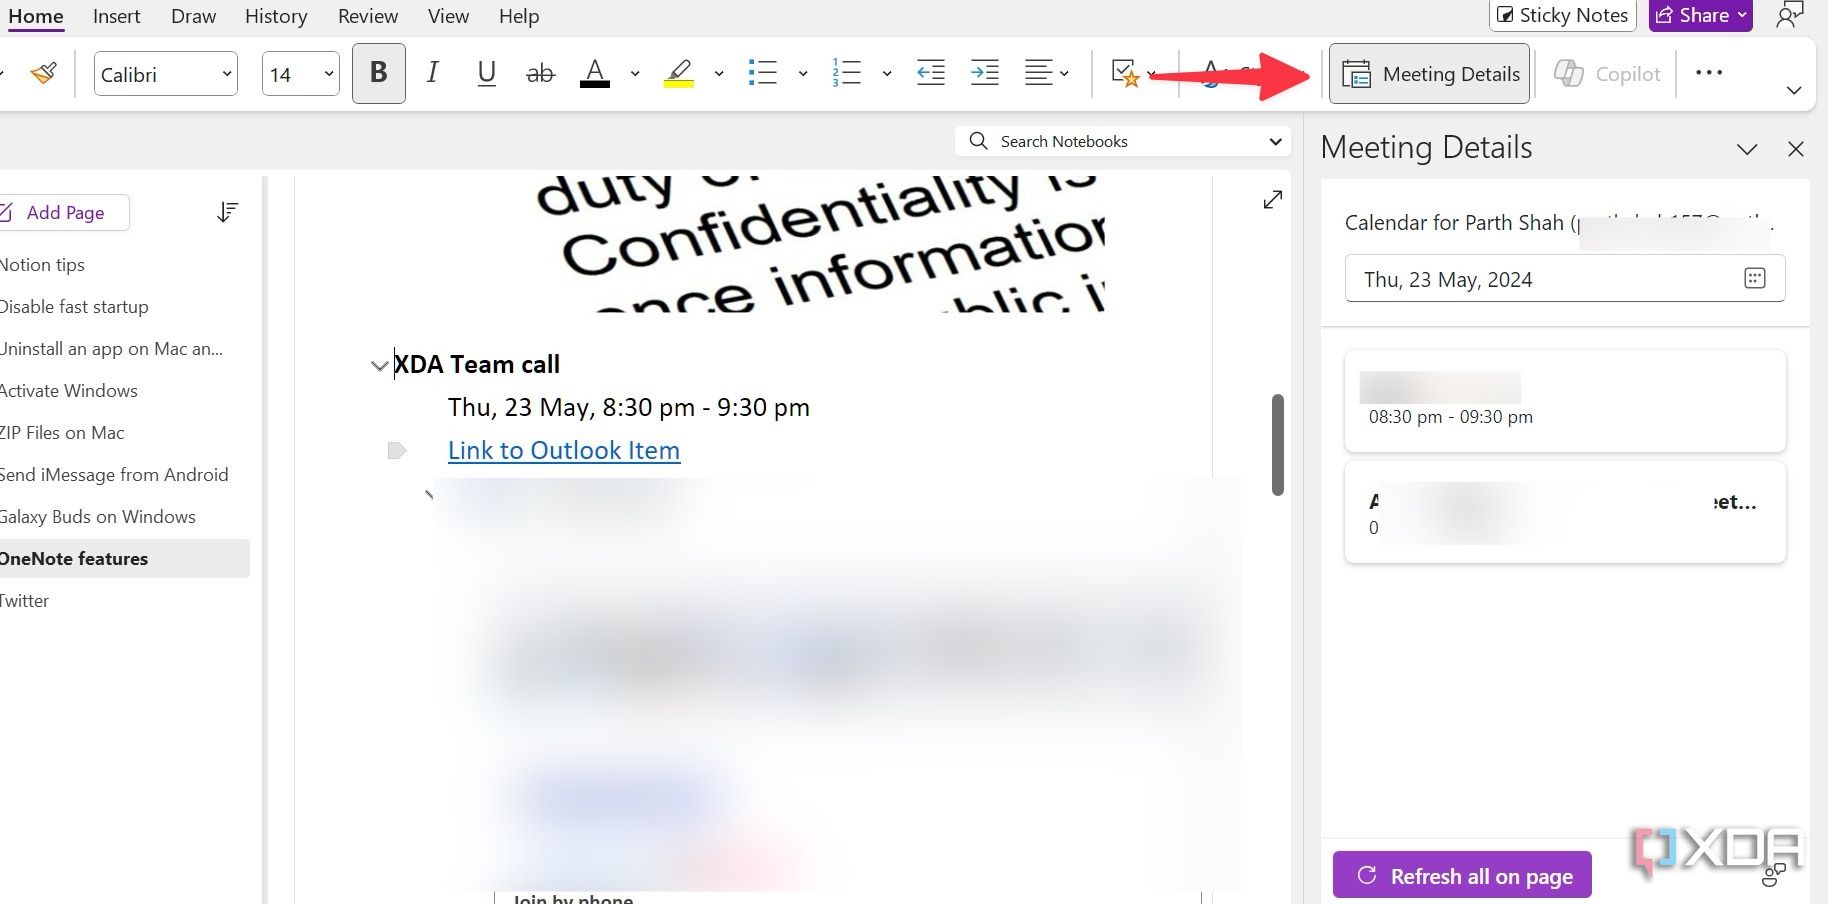This screenshot has width=1828, height=904.
Task: Click the sort pages icon
Action: click(x=228, y=212)
